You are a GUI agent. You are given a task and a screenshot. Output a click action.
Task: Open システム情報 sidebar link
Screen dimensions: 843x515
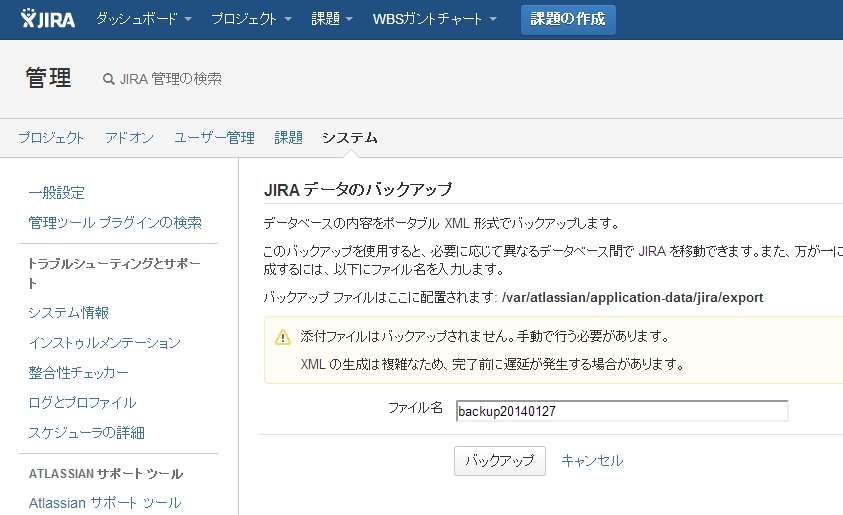coord(68,312)
